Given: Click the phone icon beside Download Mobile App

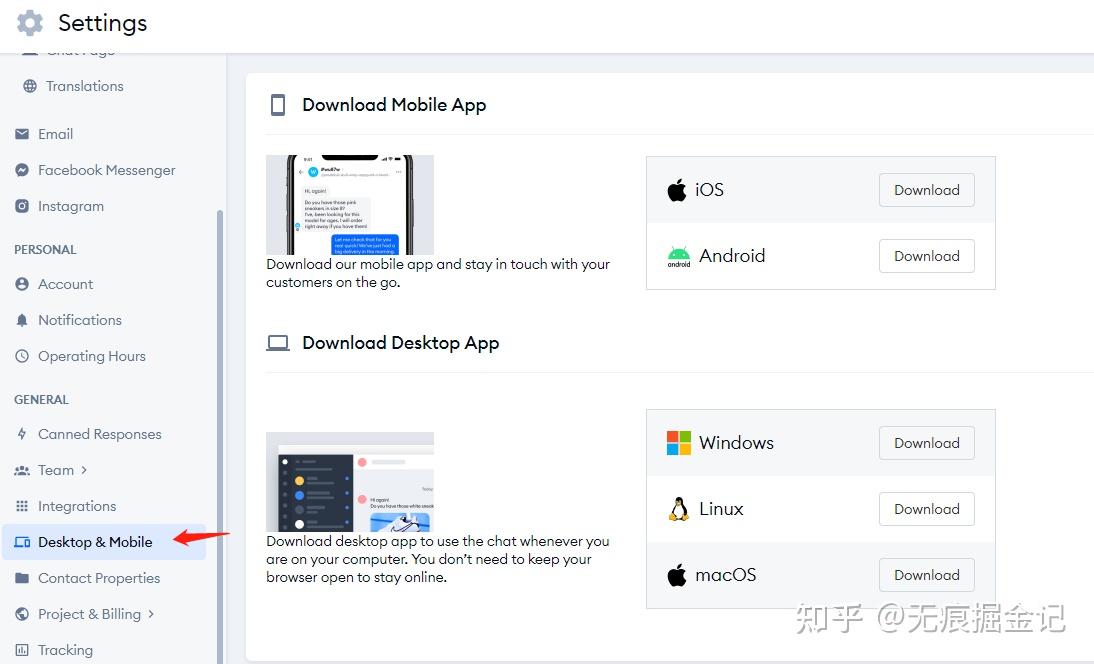Looking at the screenshot, I should [278, 105].
